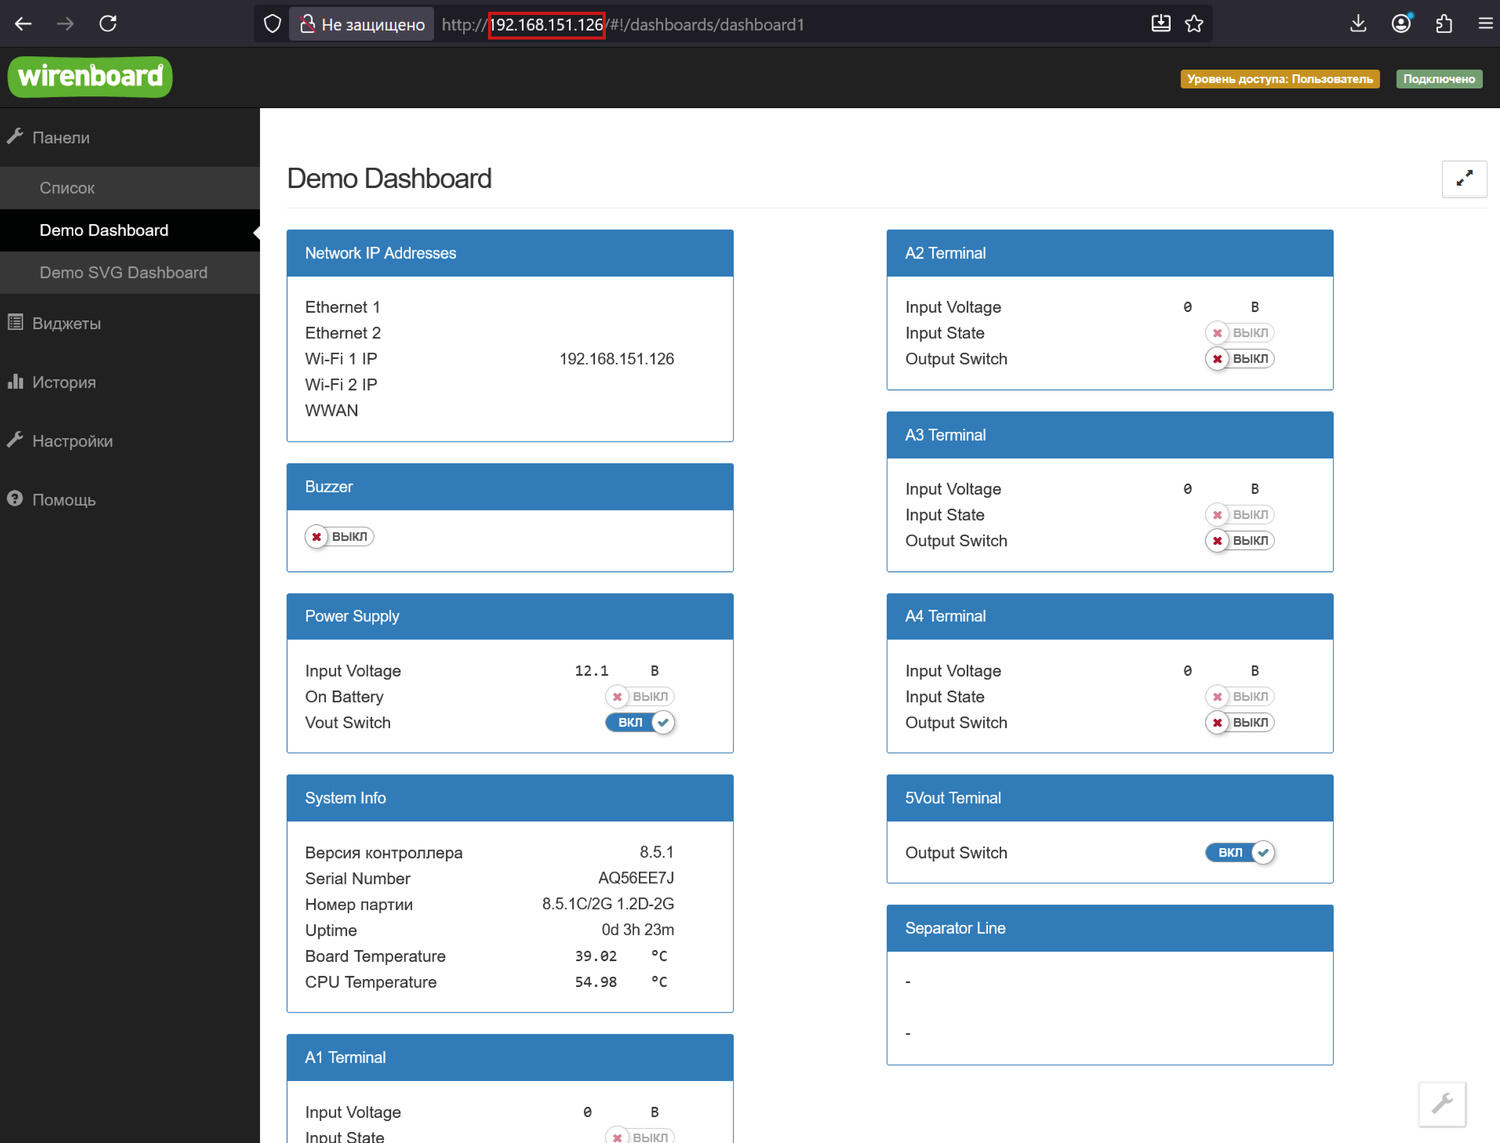The height and width of the screenshot is (1143, 1500).
Task: Toggle the Buzzer switch on
Action: pos(339,537)
